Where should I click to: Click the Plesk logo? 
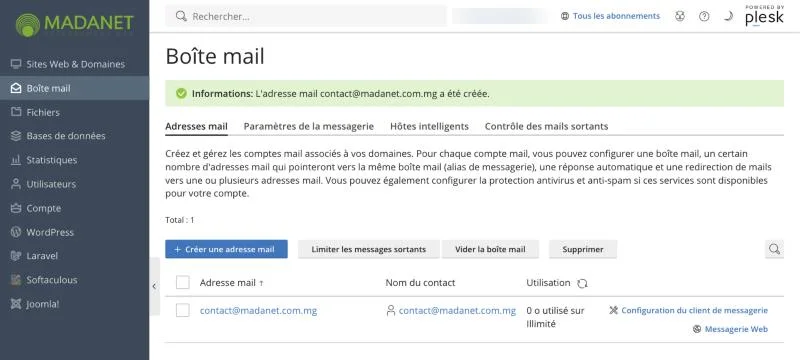764,16
